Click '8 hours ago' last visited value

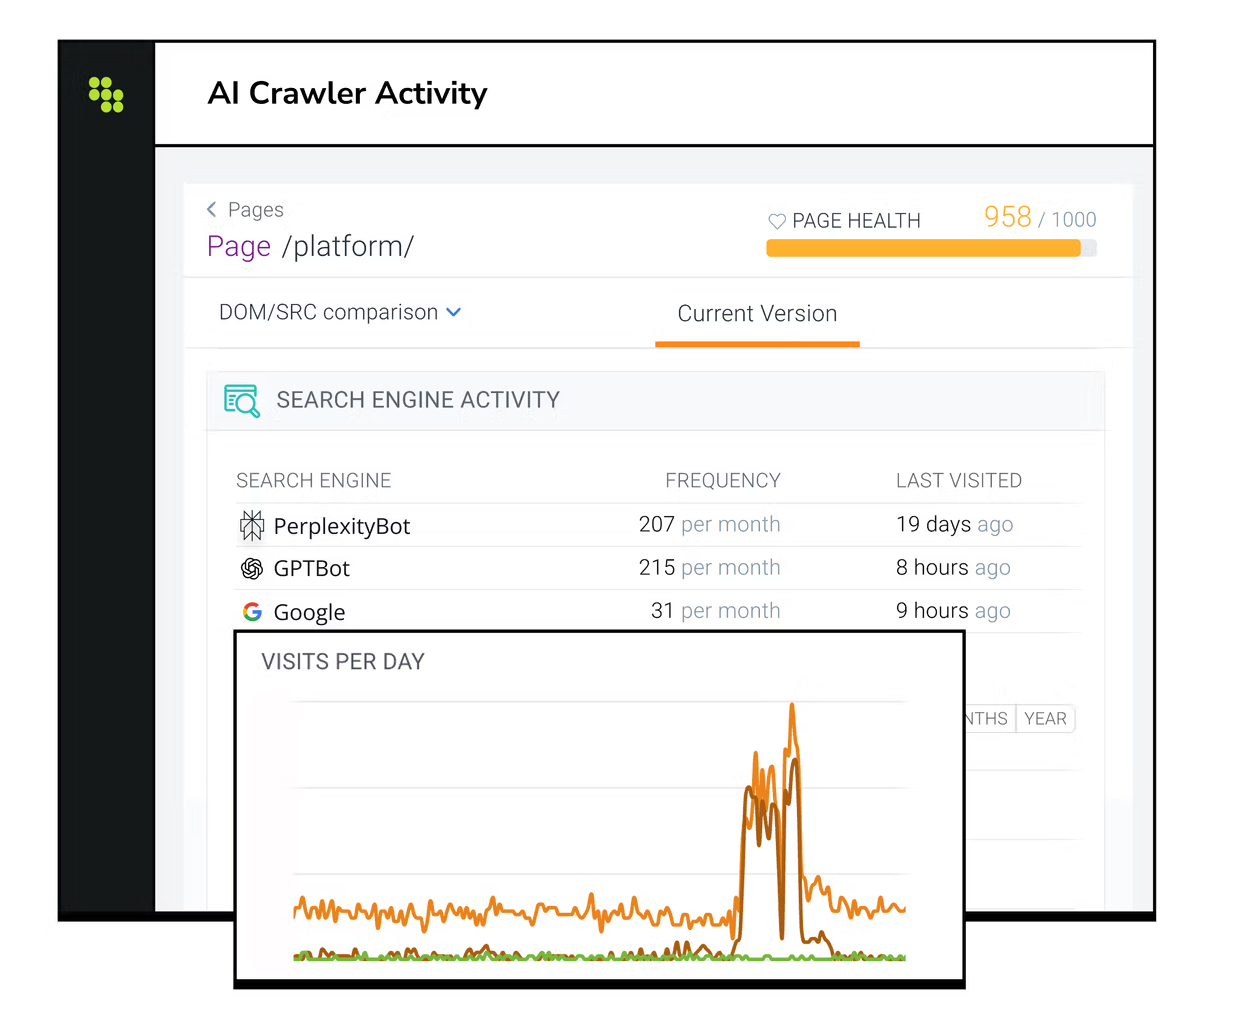[953, 567]
